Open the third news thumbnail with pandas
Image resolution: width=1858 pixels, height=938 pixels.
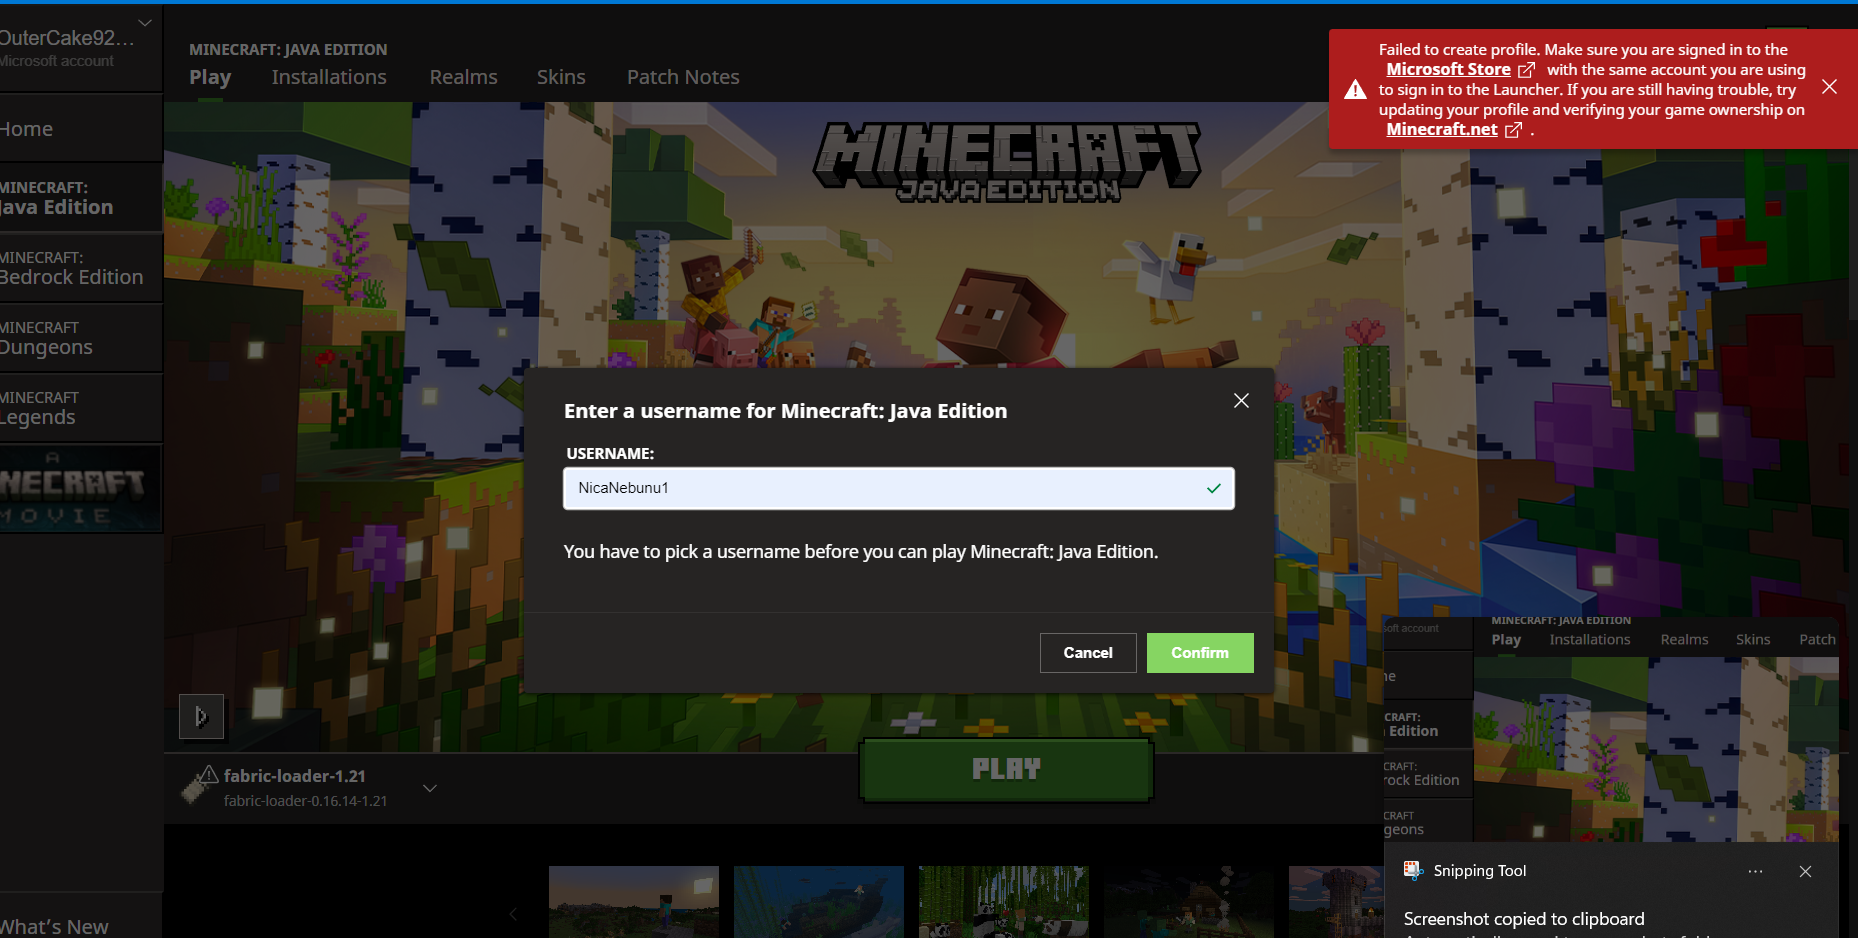[x=1004, y=902]
